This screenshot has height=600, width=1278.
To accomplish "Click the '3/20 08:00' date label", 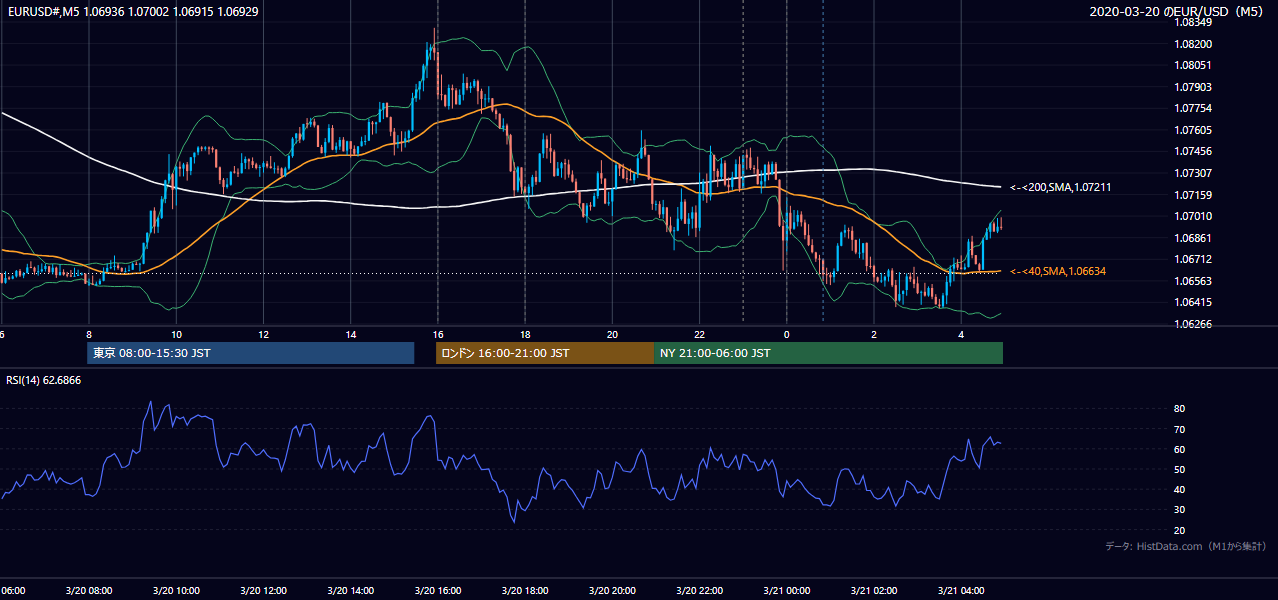I will coord(89,590).
